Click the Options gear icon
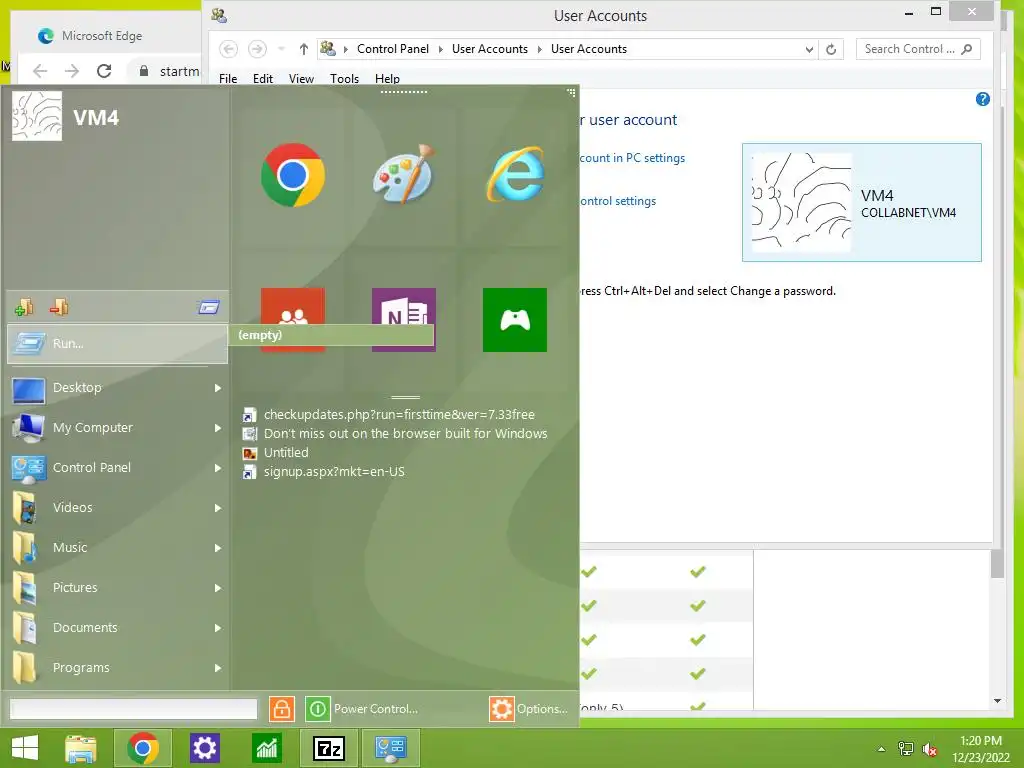 (x=502, y=709)
